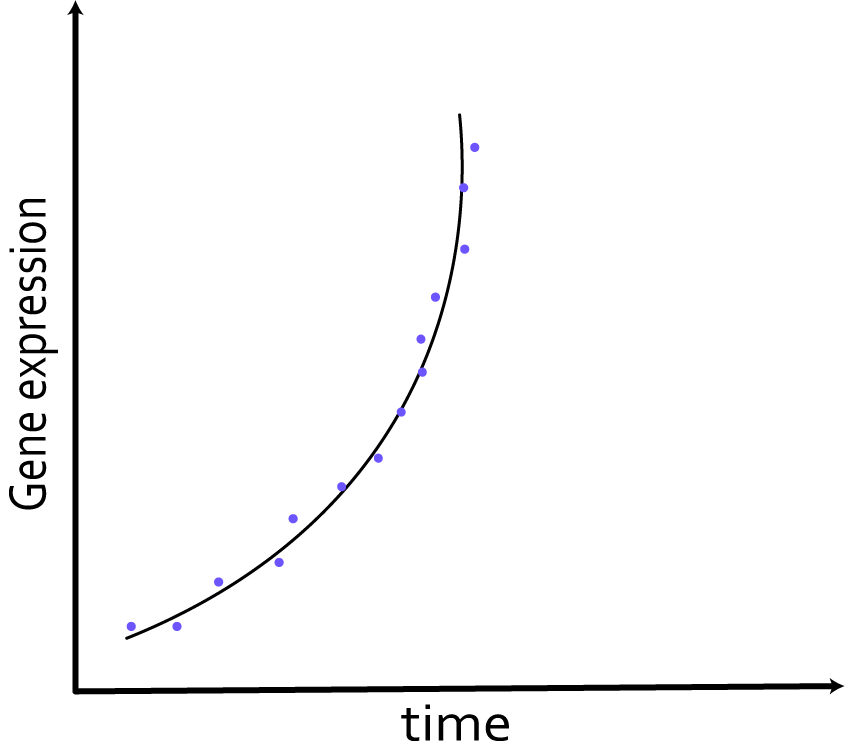The height and width of the screenshot is (741, 846).
Task: Select the third data point from the left
Action: point(218,582)
